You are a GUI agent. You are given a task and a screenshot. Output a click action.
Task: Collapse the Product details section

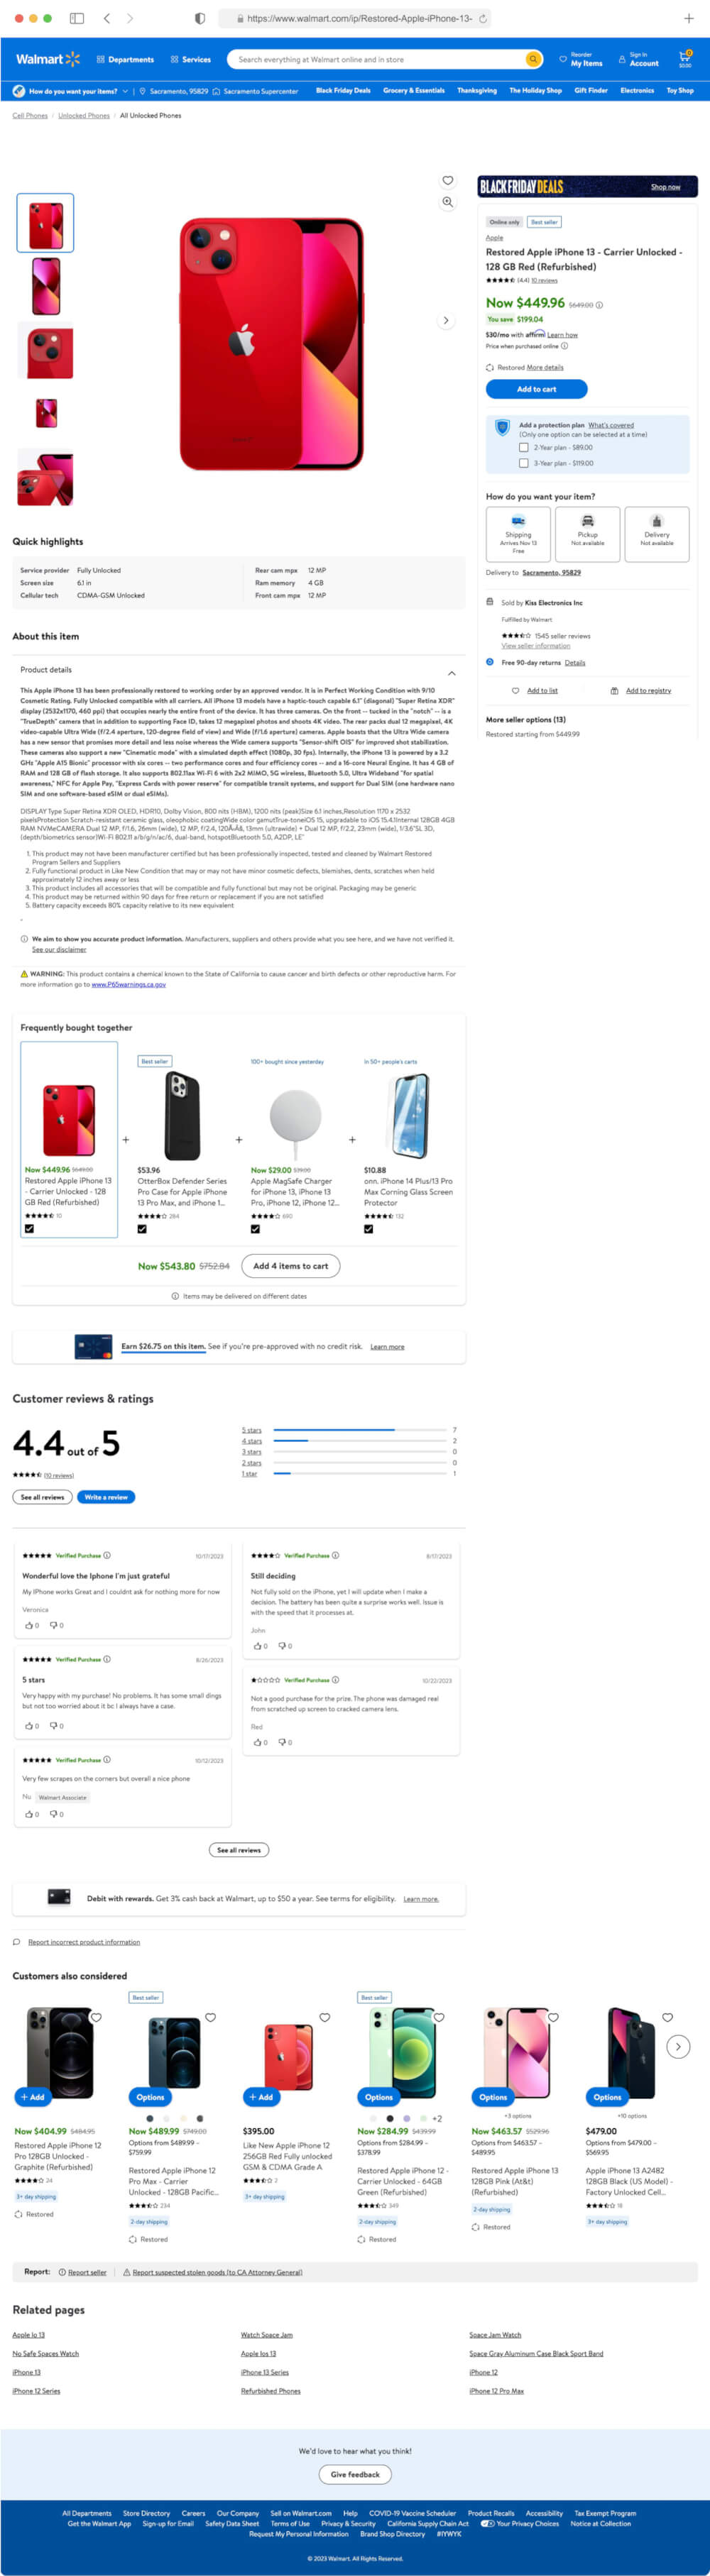[452, 673]
